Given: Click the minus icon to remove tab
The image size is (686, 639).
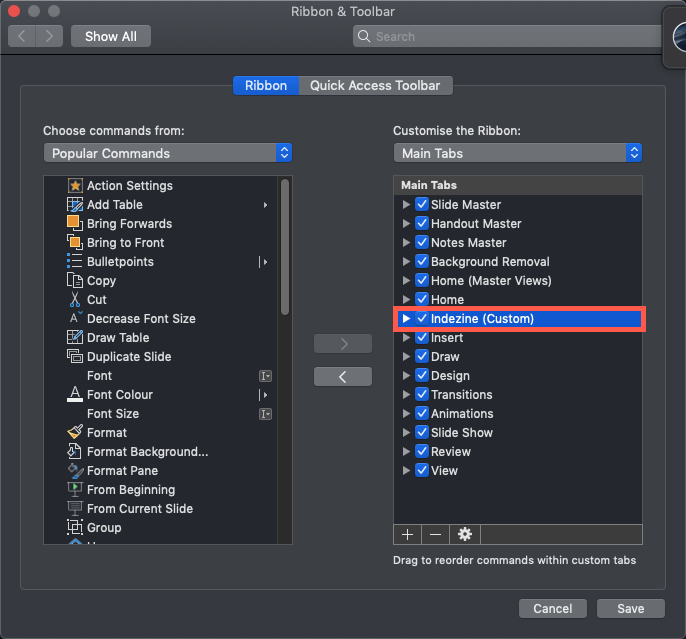Looking at the screenshot, I should tap(435, 534).
